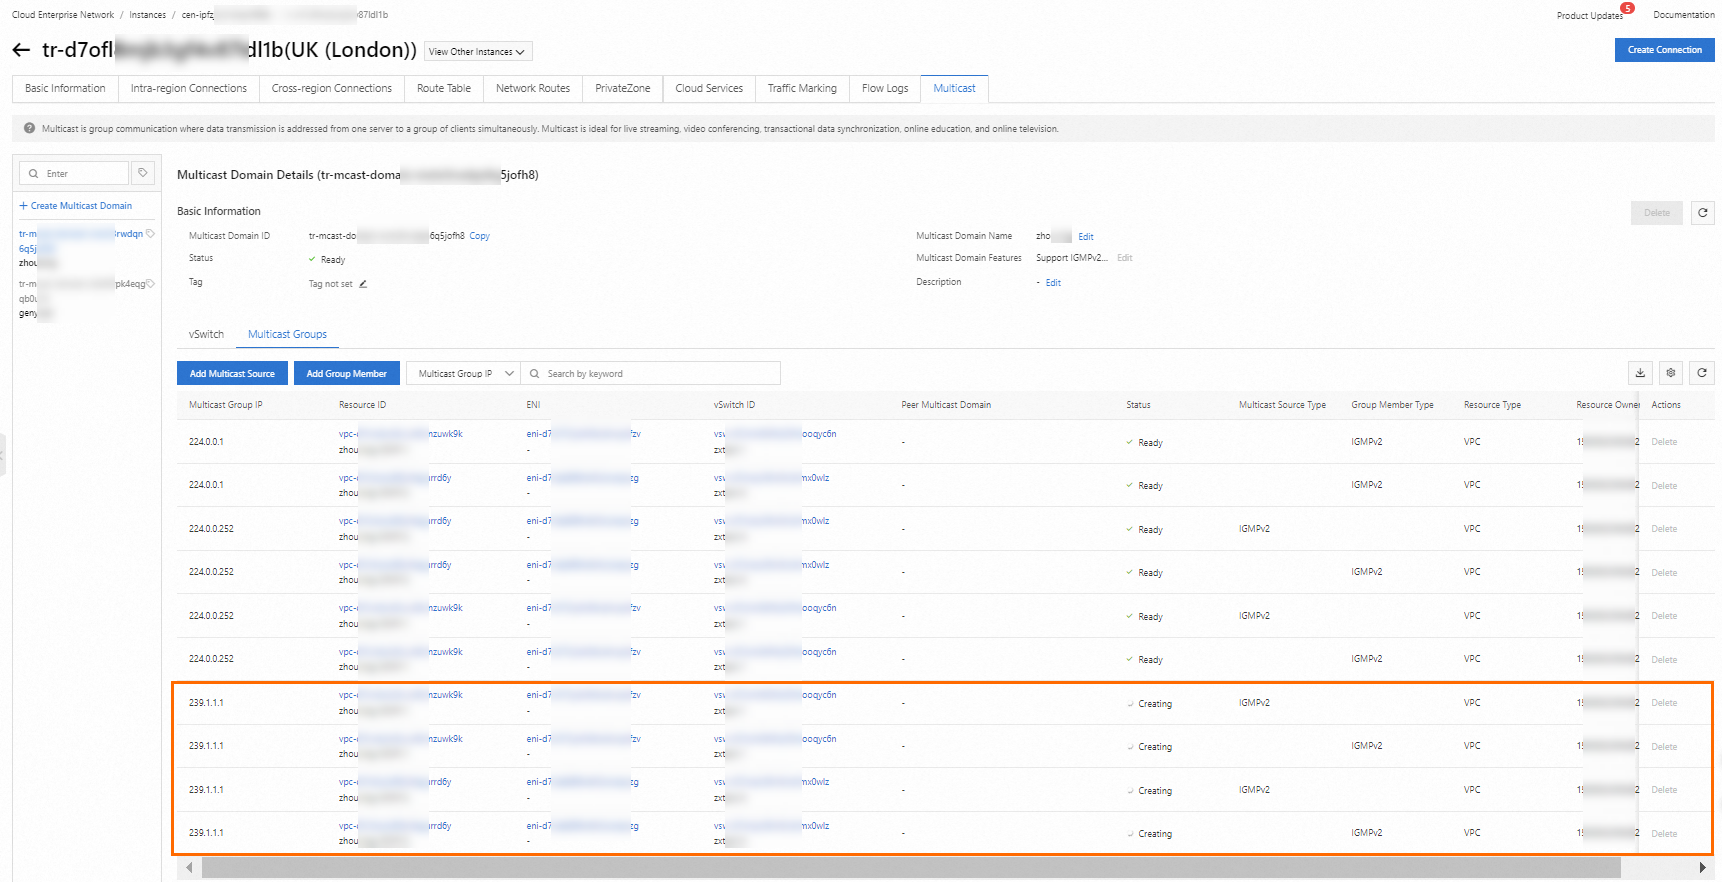Image resolution: width=1722 pixels, height=882 pixels.
Task: Go to Cloud Enterprise Network breadcrumb
Action: (63, 15)
